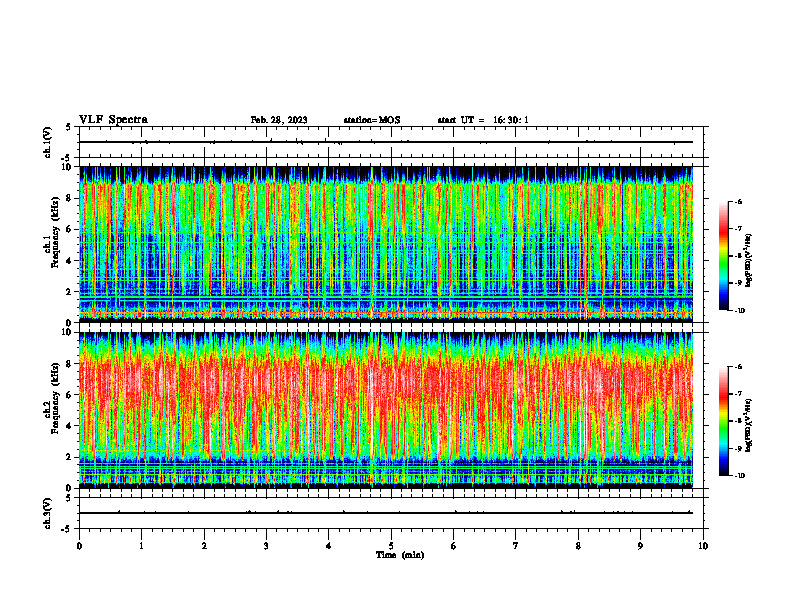This screenshot has height=612, width=792.
Task: Click the "-10" tick on ch.1 colorbar
Action: 740,311
